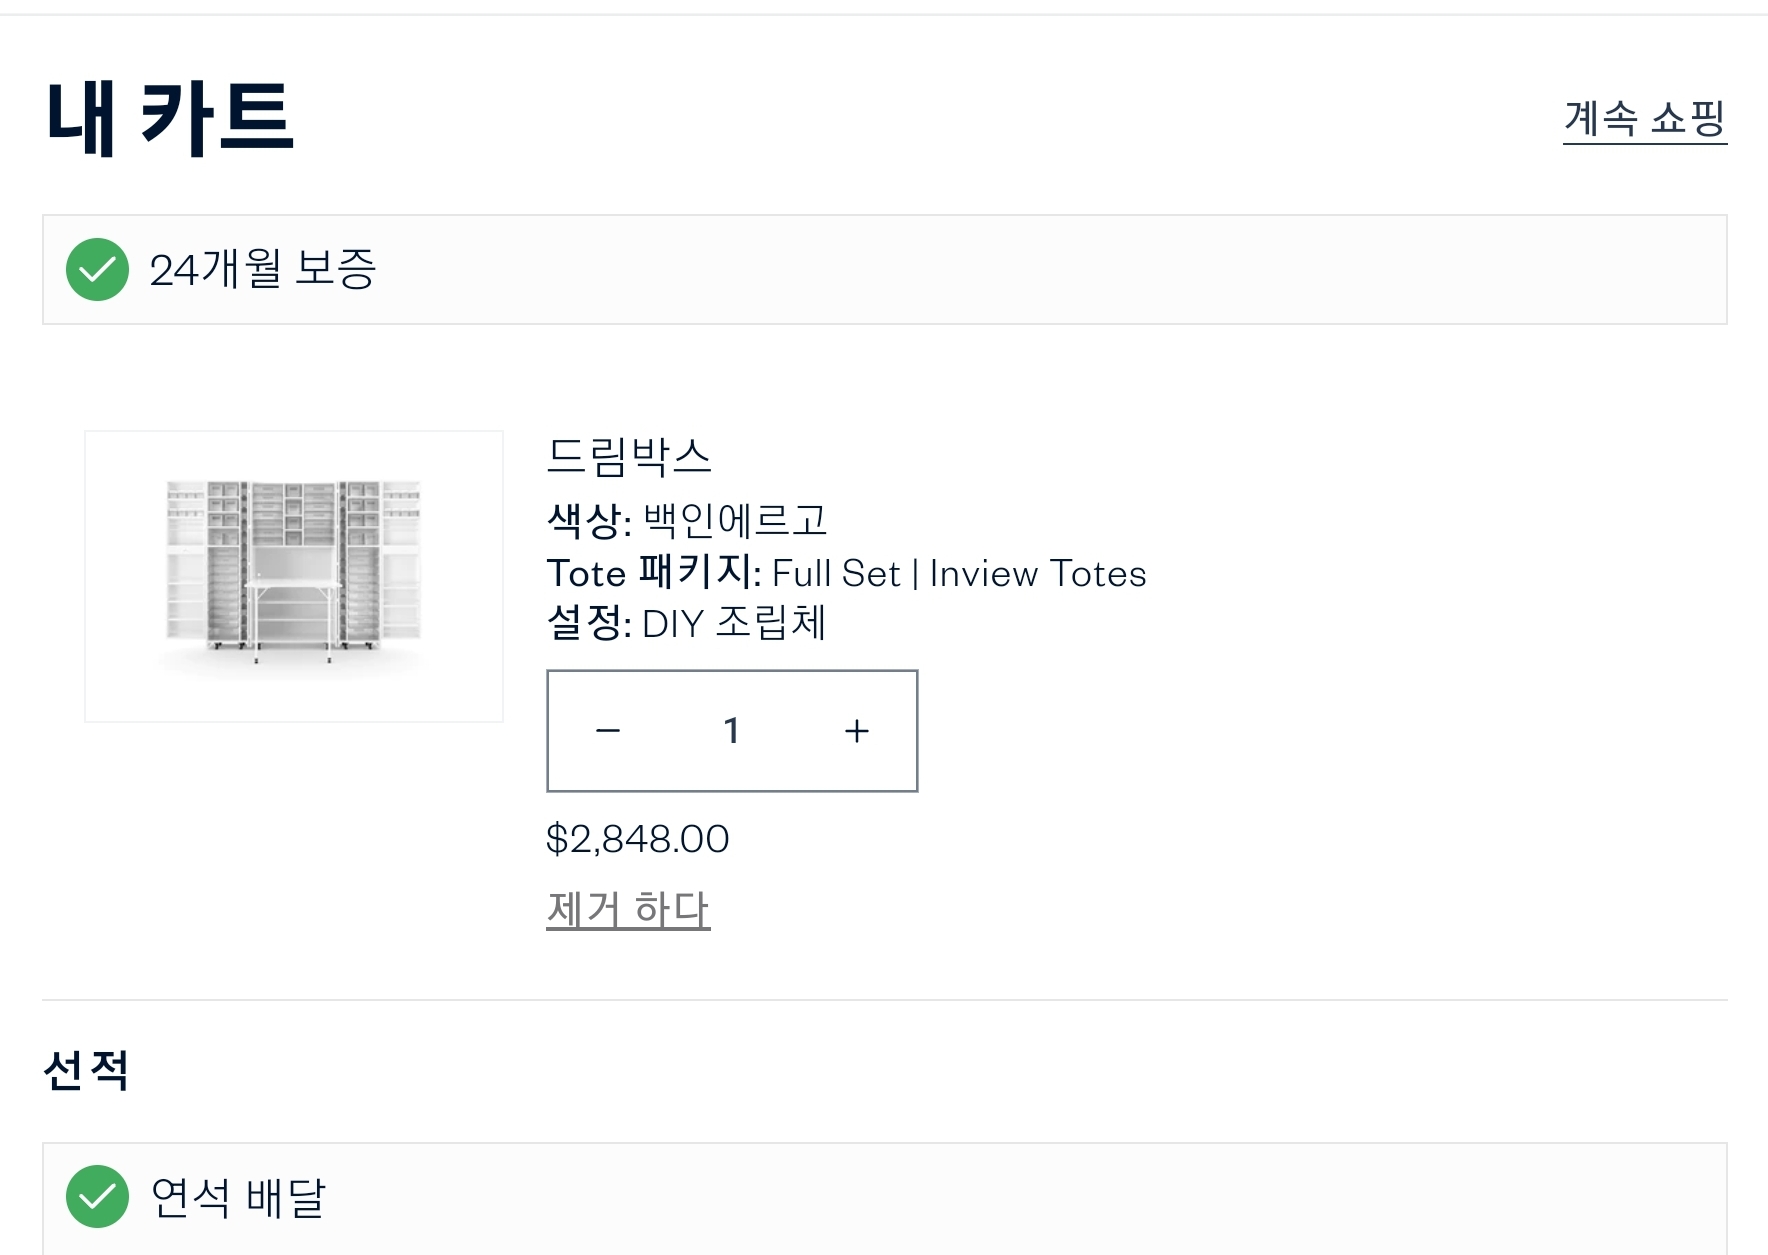Select the 연석 배달 shipping label

(x=238, y=1197)
